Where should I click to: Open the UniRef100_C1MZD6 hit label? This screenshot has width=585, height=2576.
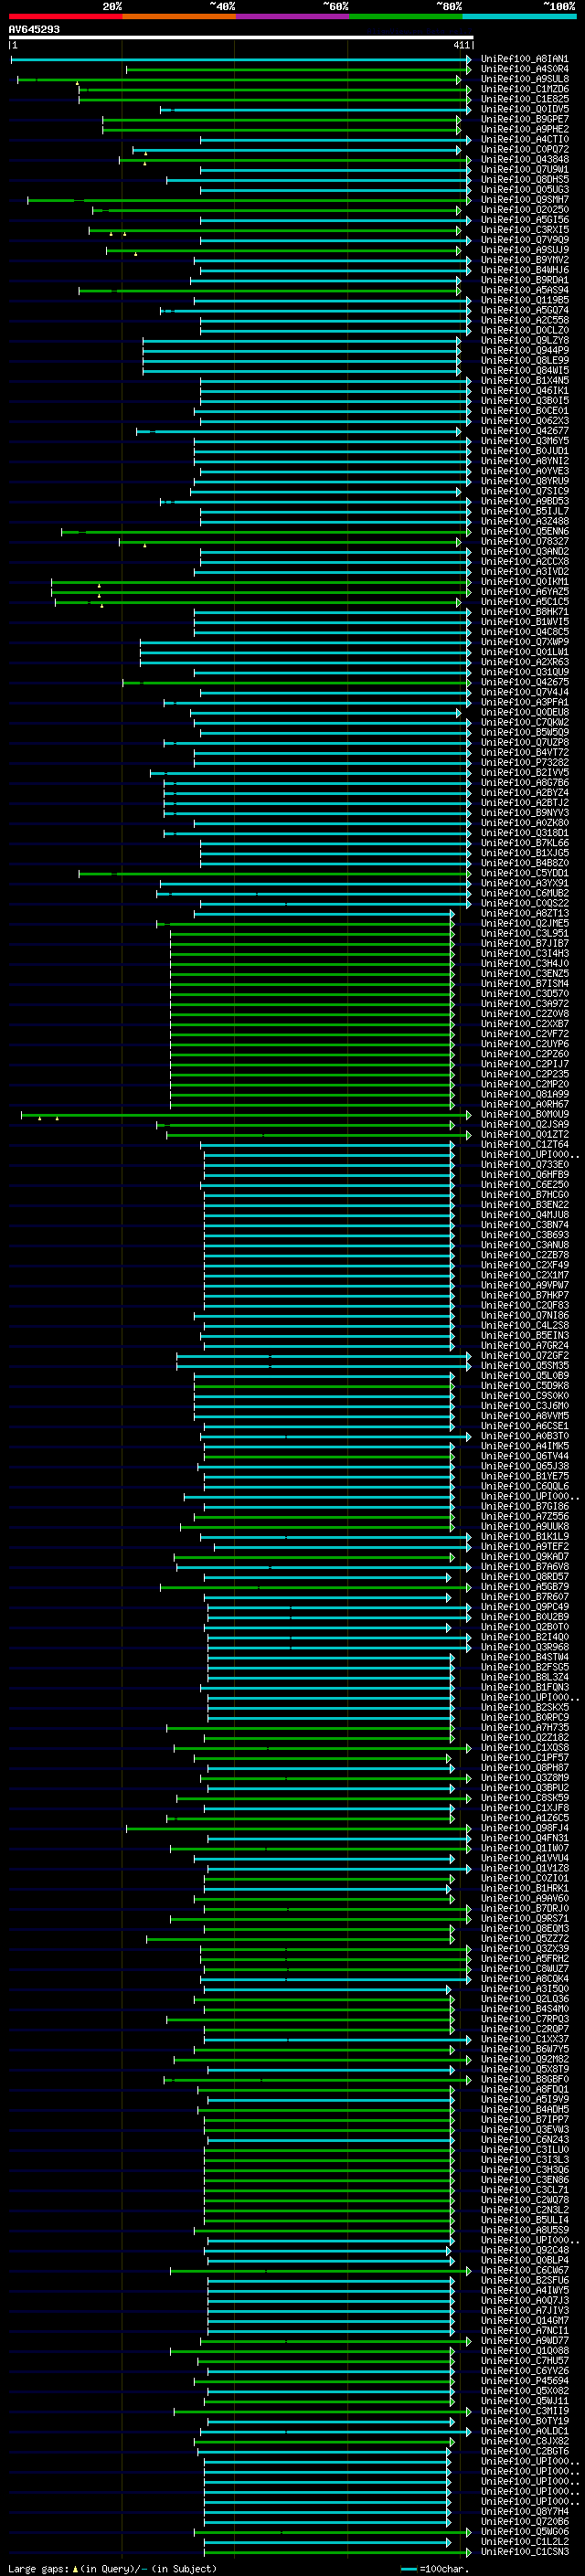(x=525, y=89)
